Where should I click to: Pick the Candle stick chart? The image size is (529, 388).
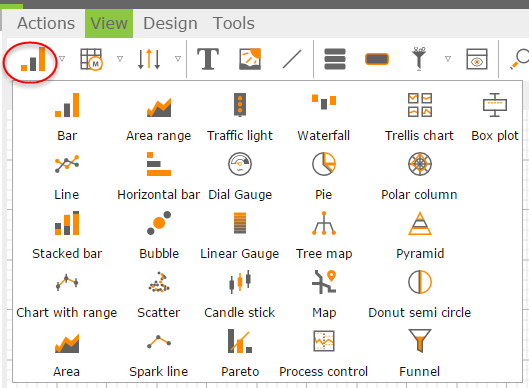[240, 295]
